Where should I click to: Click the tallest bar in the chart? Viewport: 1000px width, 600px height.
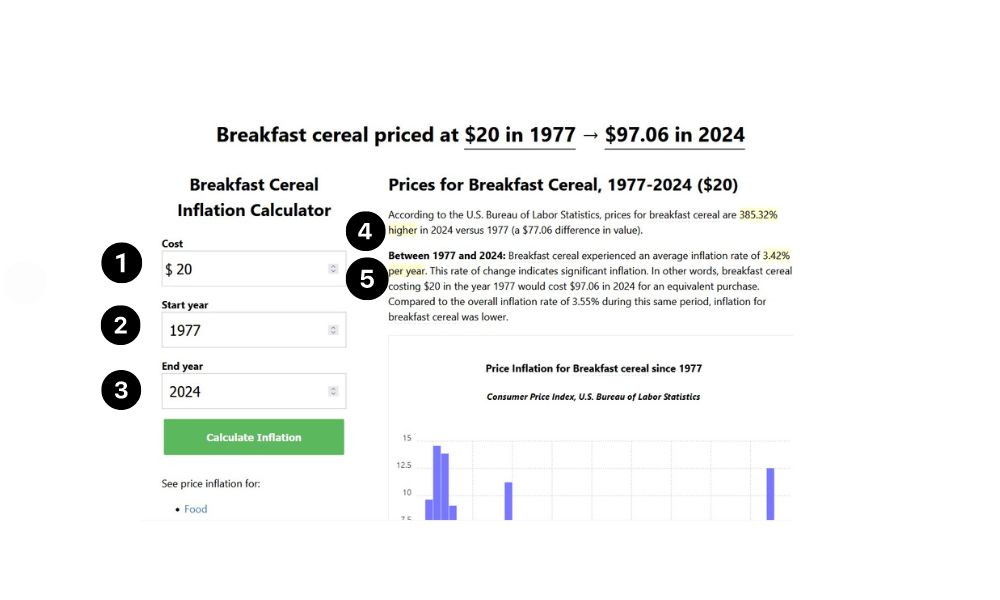(437, 482)
